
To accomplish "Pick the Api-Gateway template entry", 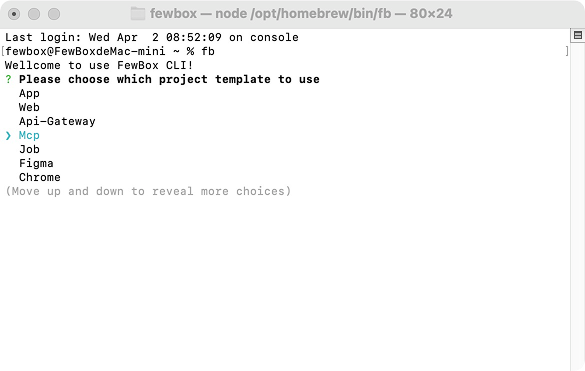I will pos(57,121).
